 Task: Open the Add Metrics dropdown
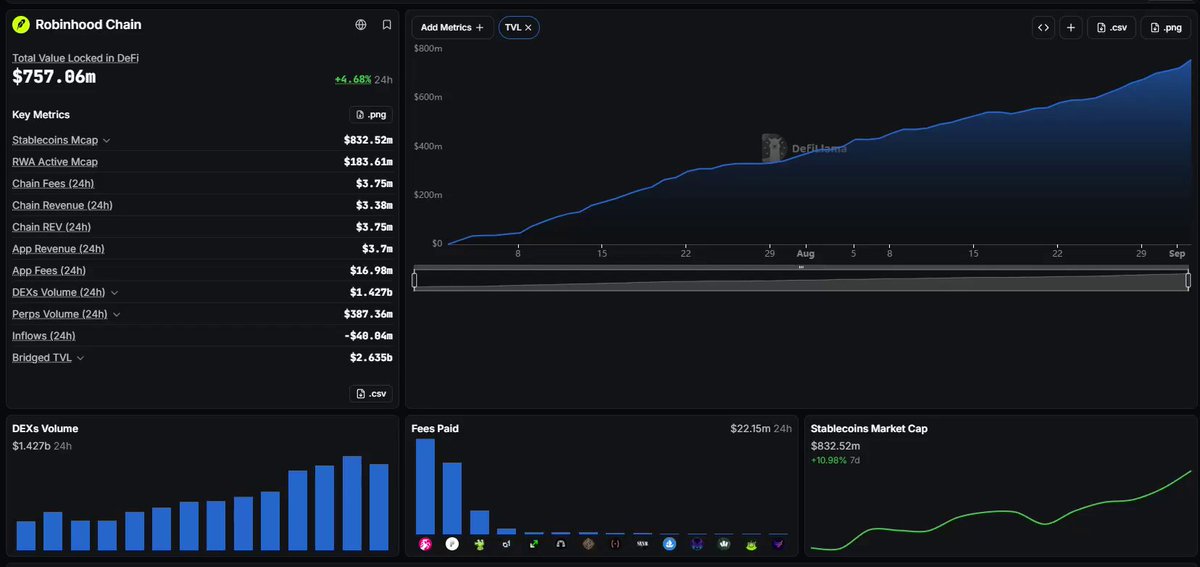pyautogui.click(x=452, y=27)
